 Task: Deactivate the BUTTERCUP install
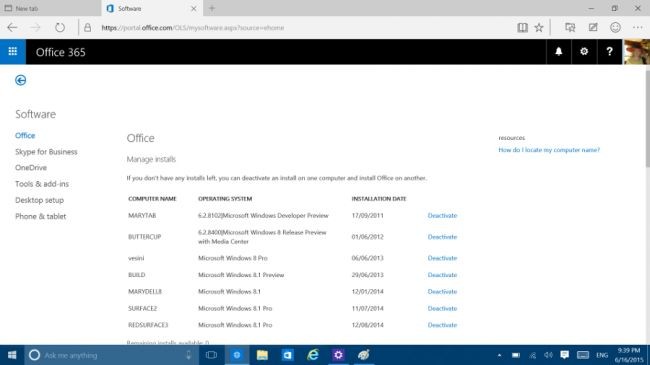pyautogui.click(x=442, y=237)
